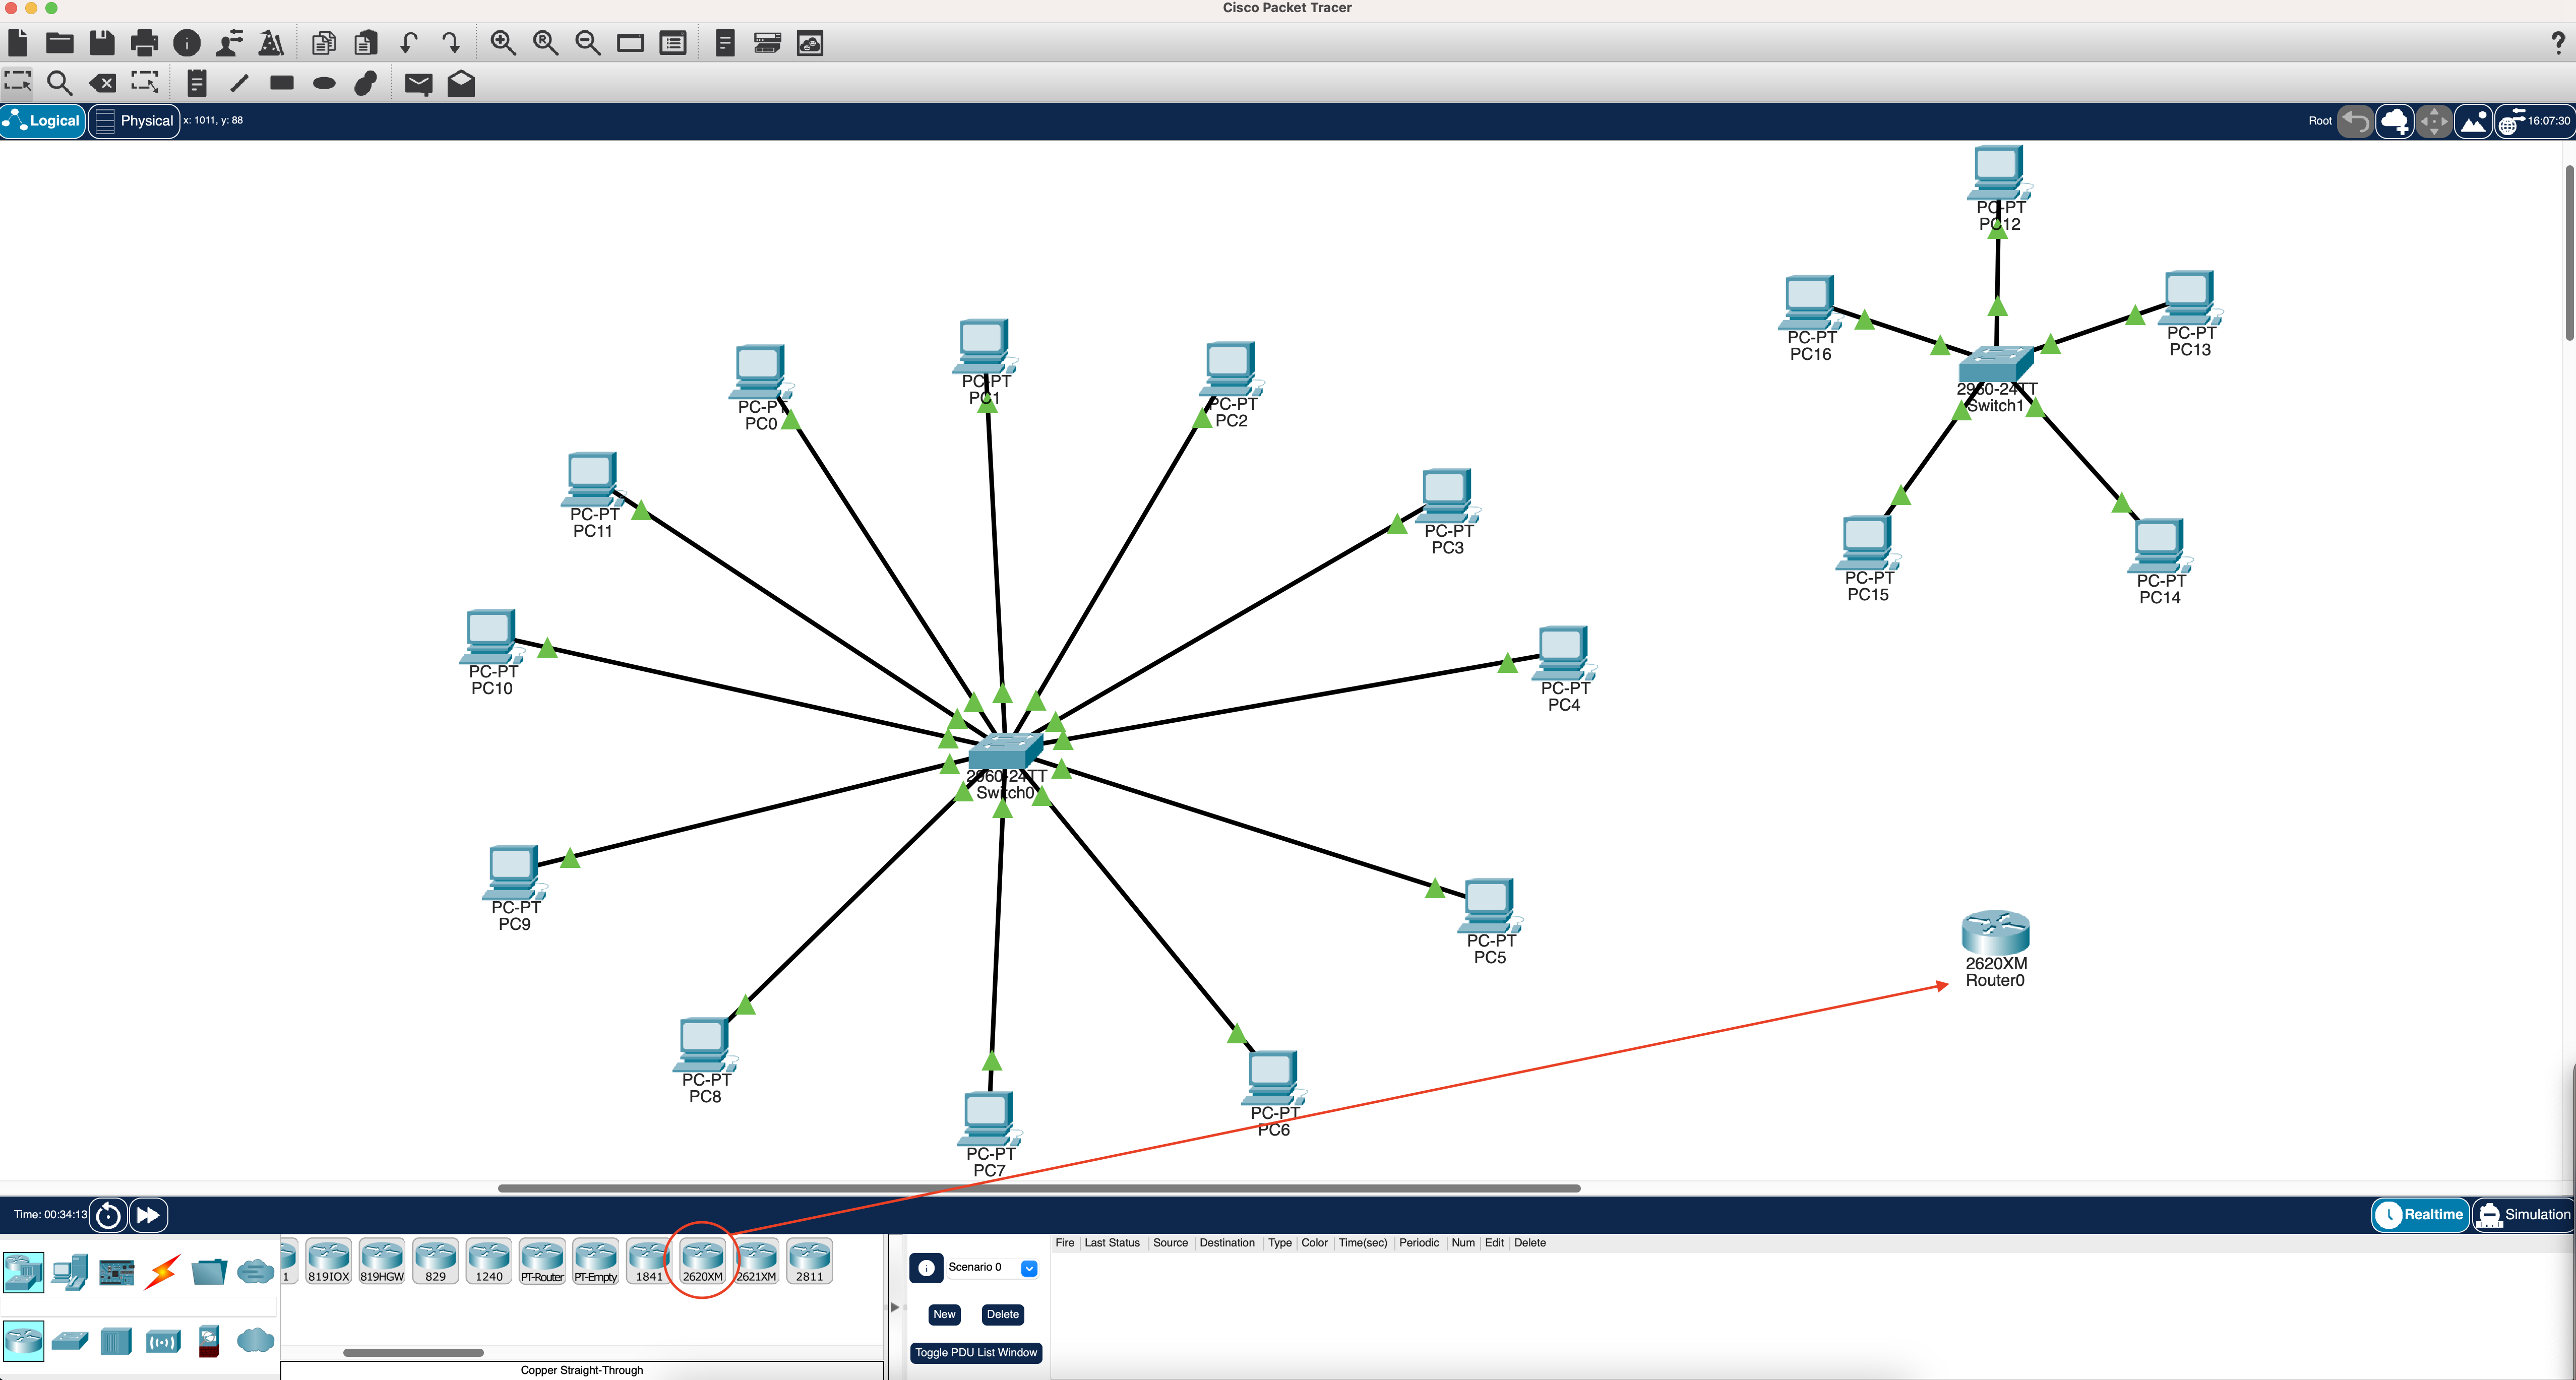Click Router0 on the workspace
The image size is (2576, 1380).
point(1995,932)
